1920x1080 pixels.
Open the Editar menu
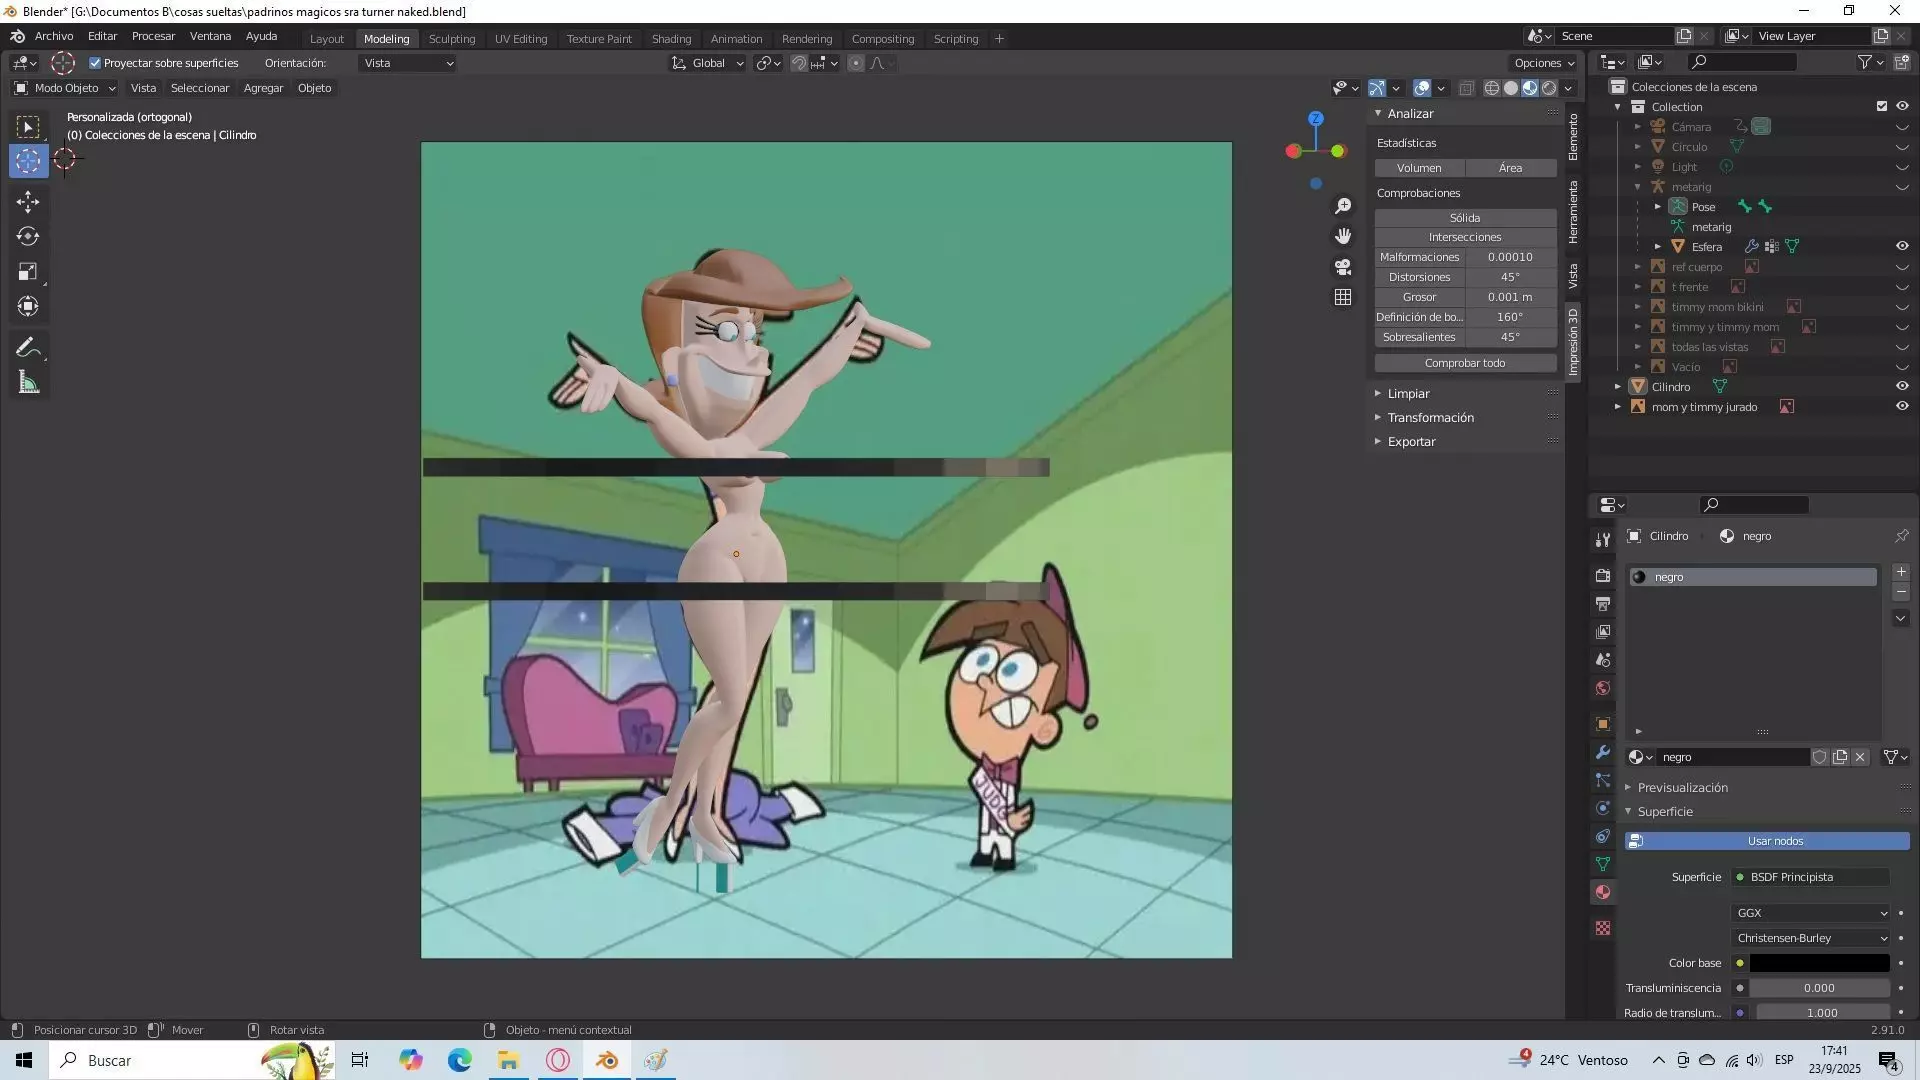point(102,36)
